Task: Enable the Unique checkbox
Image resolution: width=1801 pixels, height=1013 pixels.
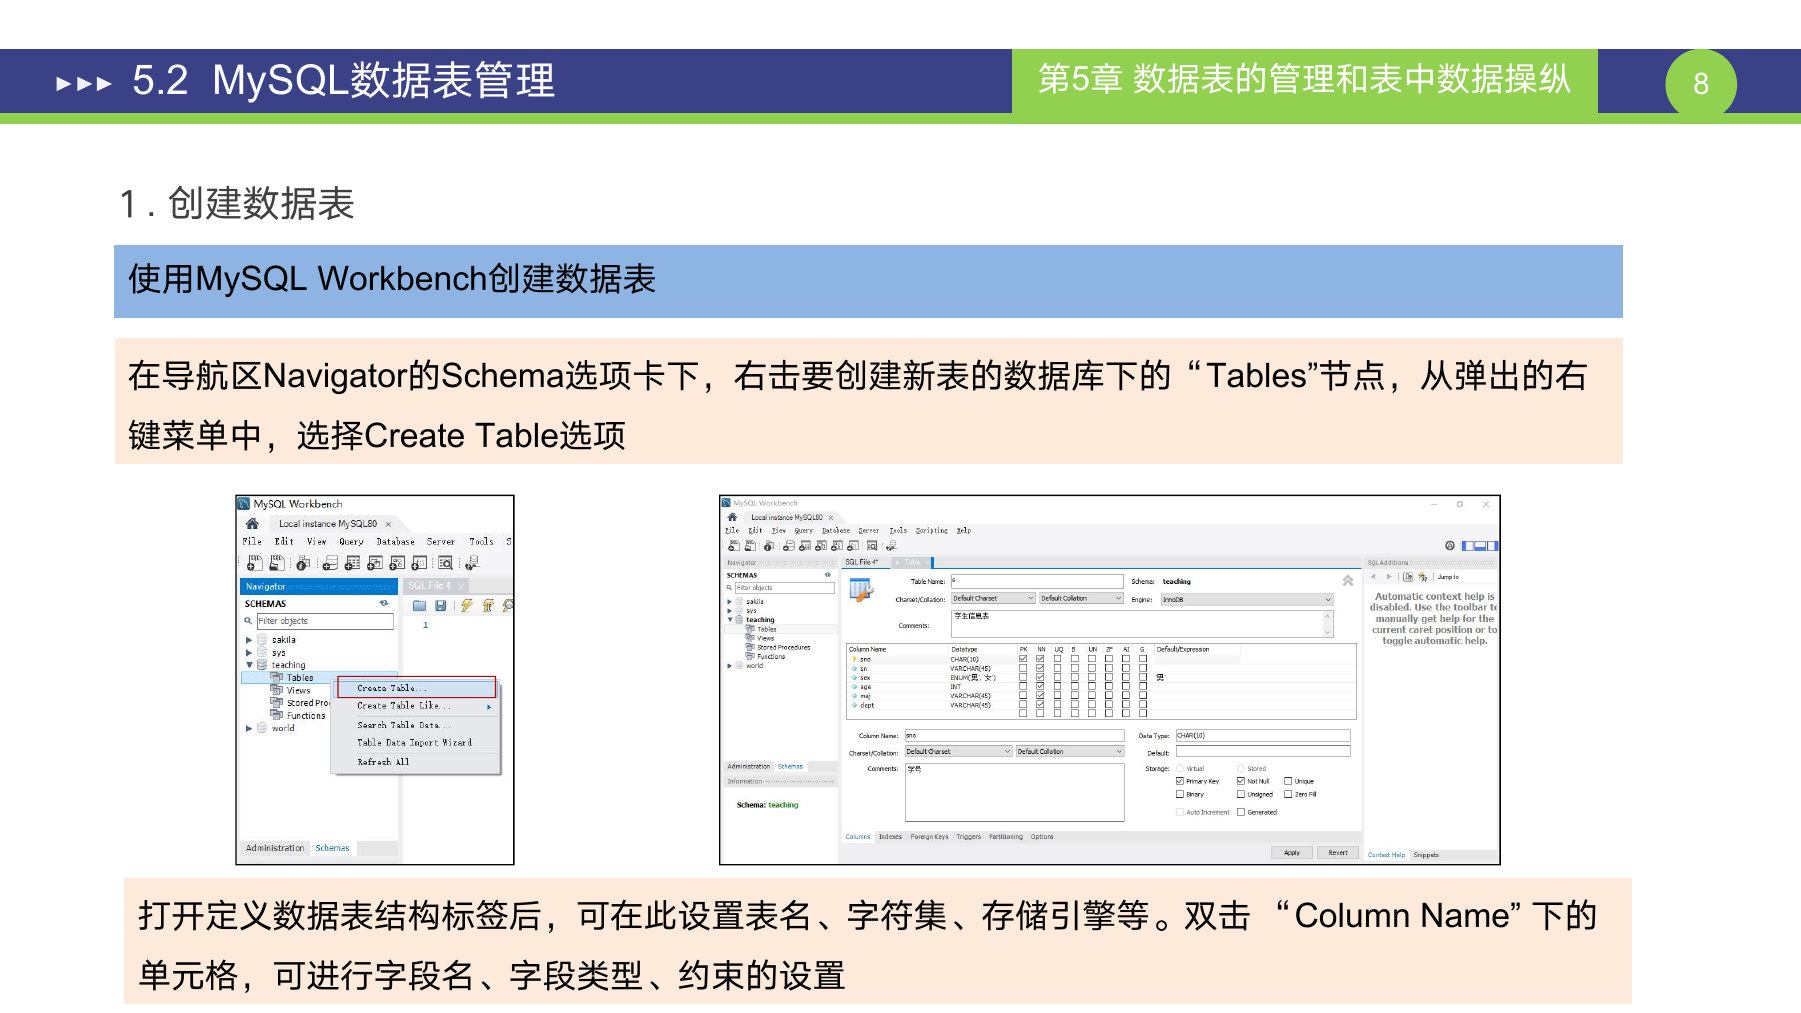Action: tap(1288, 781)
